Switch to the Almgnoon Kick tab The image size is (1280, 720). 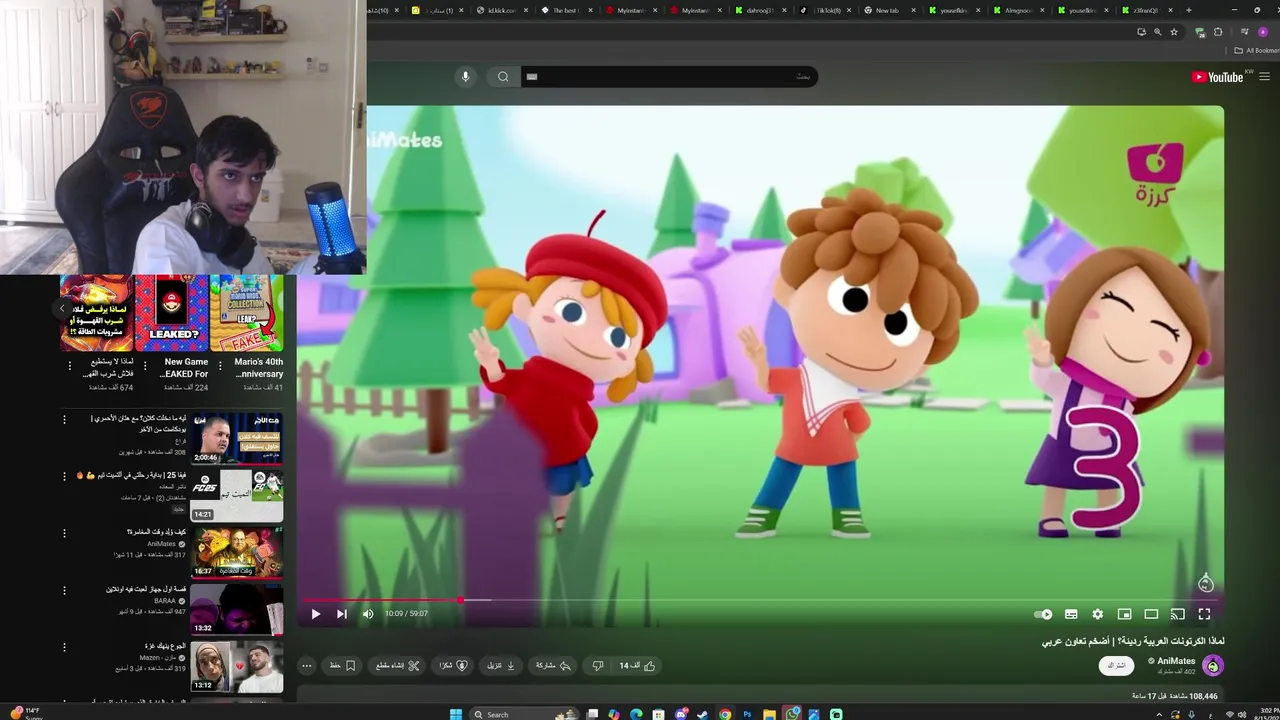coord(1016,10)
